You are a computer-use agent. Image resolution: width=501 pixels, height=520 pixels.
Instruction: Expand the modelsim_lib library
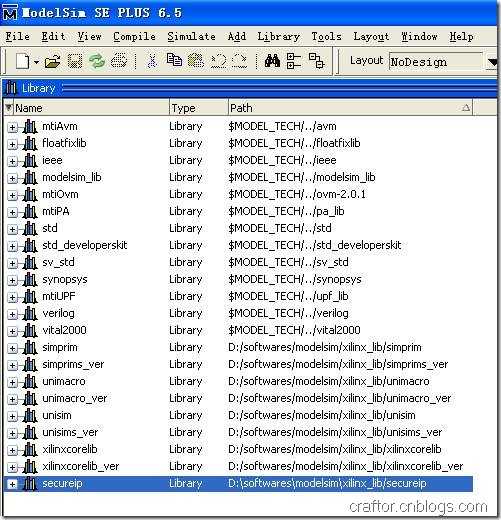[x=12, y=178]
